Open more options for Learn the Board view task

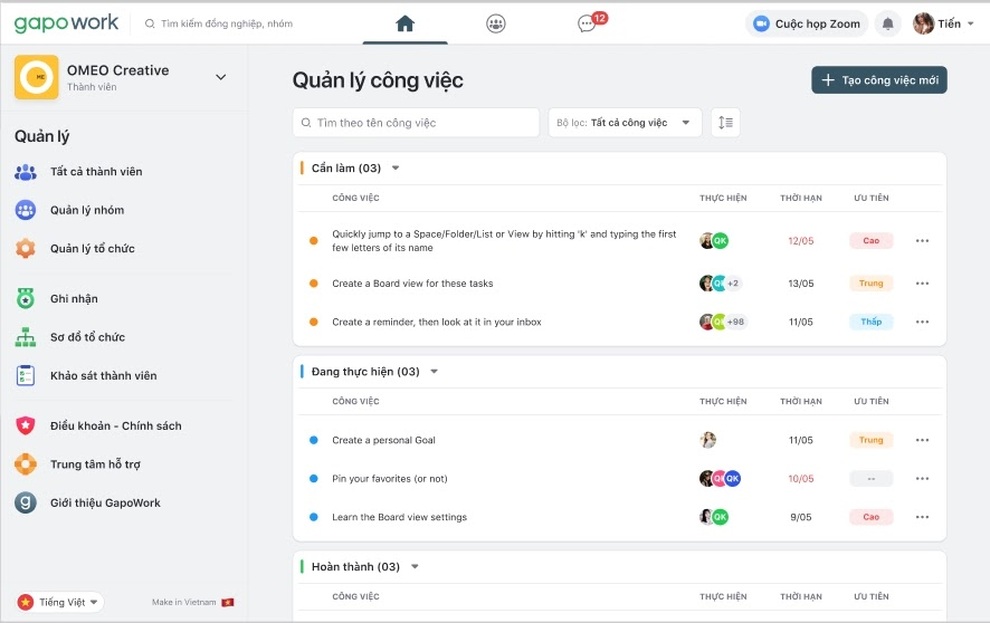pyautogui.click(x=922, y=517)
